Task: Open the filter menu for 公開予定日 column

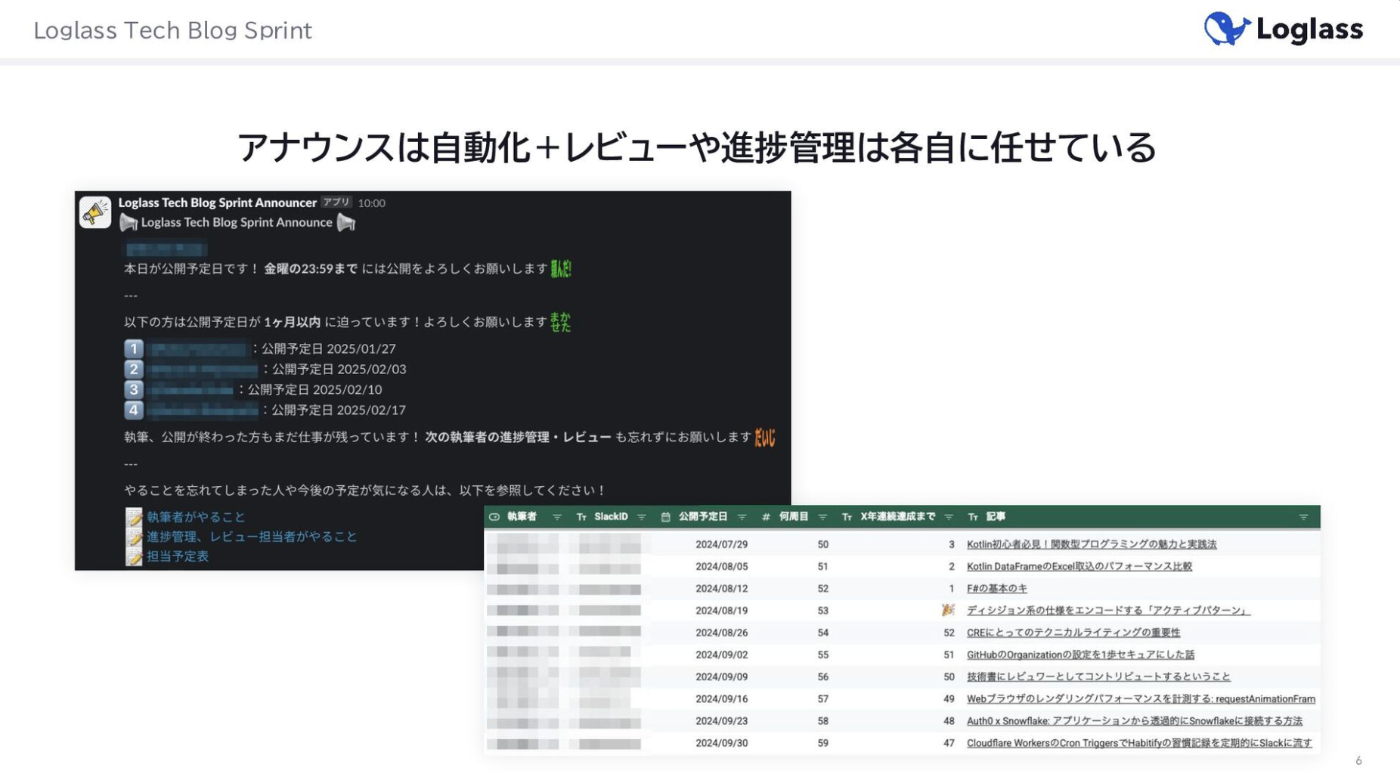Action: (x=741, y=517)
